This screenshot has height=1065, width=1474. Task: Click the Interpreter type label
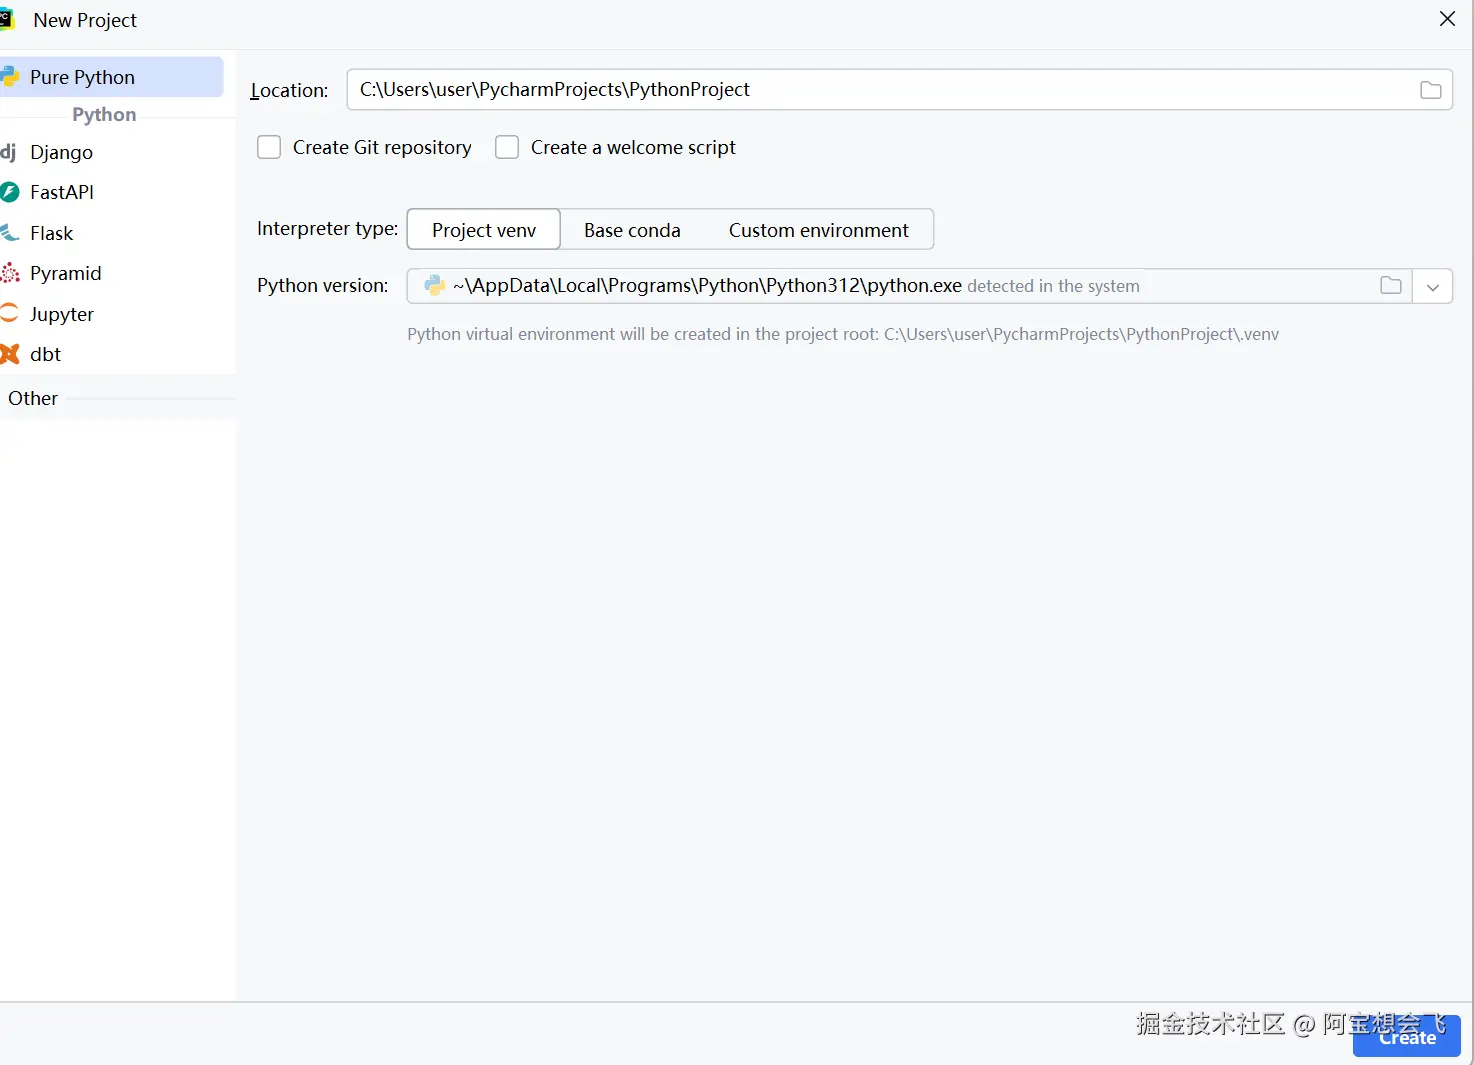click(x=327, y=229)
